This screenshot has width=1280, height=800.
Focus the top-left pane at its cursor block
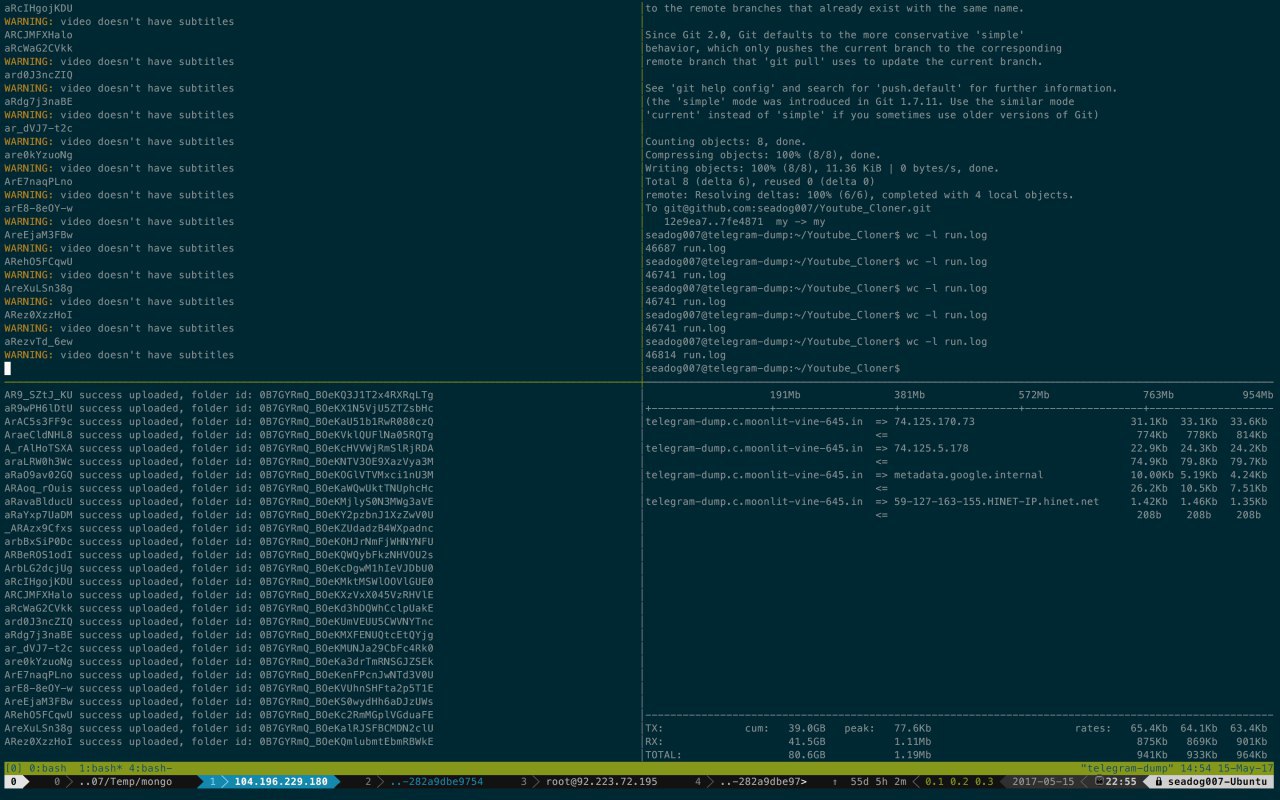pos(8,368)
